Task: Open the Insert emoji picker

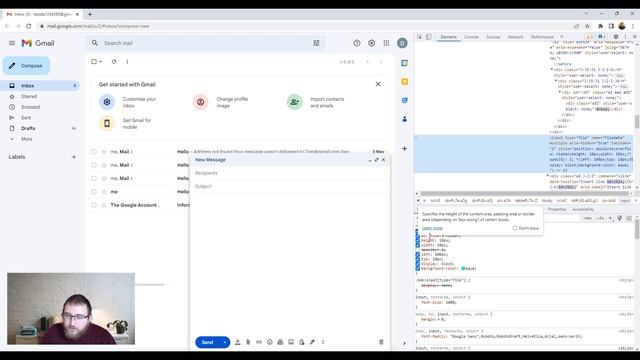Action: 269,342
